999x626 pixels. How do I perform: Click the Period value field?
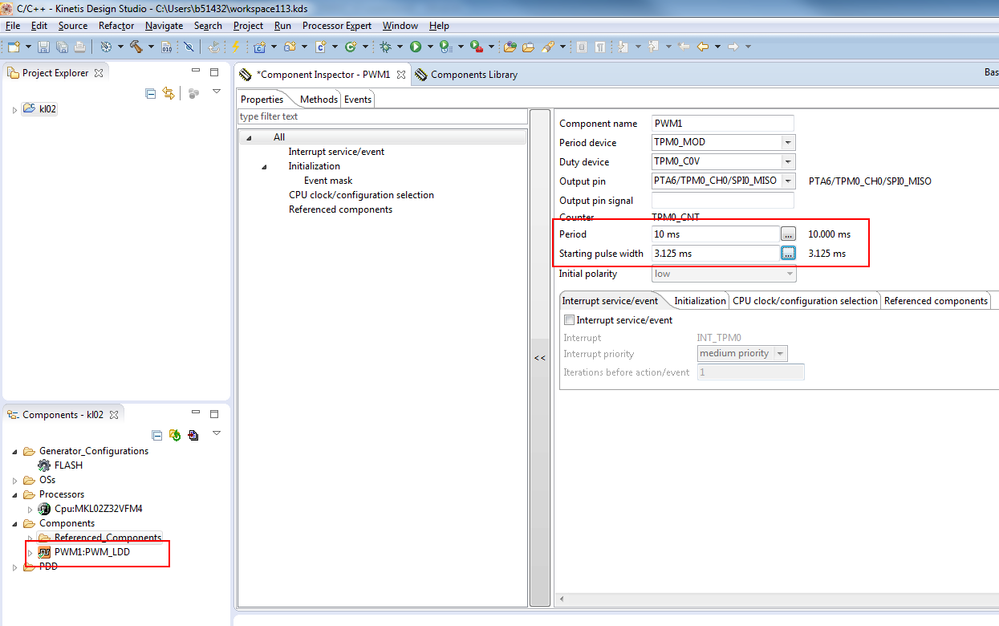click(x=715, y=234)
